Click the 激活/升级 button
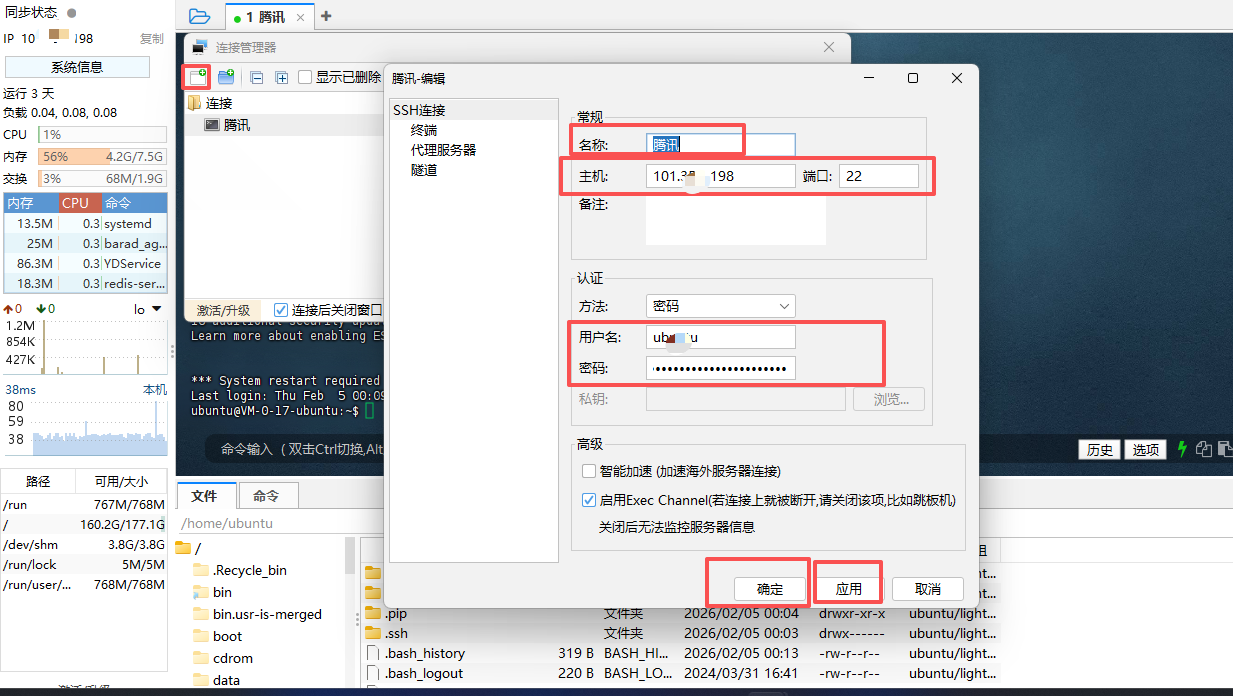This screenshot has height=696, width=1233. [x=223, y=310]
